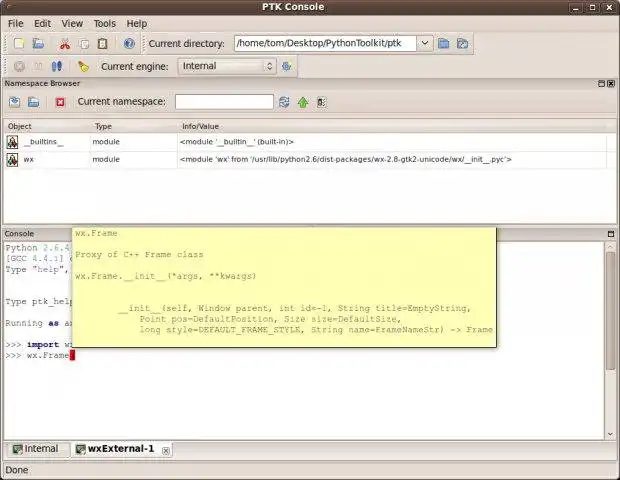Screen dimensions: 620x480
Task: Sort by the Type column header
Action: pyautogui.click(x=134, y=127)
